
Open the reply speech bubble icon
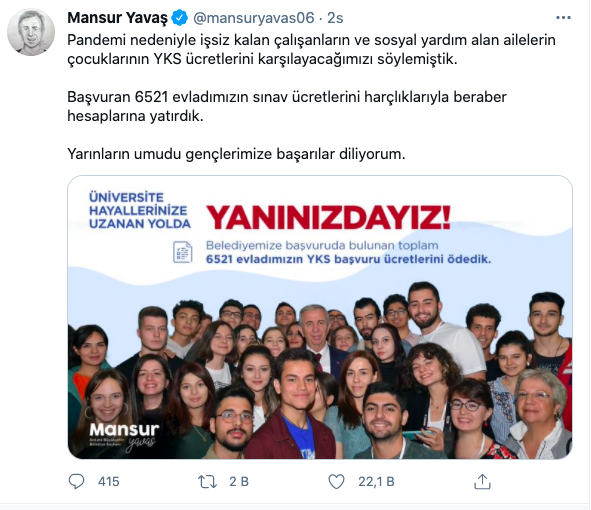tap(77, 481)
